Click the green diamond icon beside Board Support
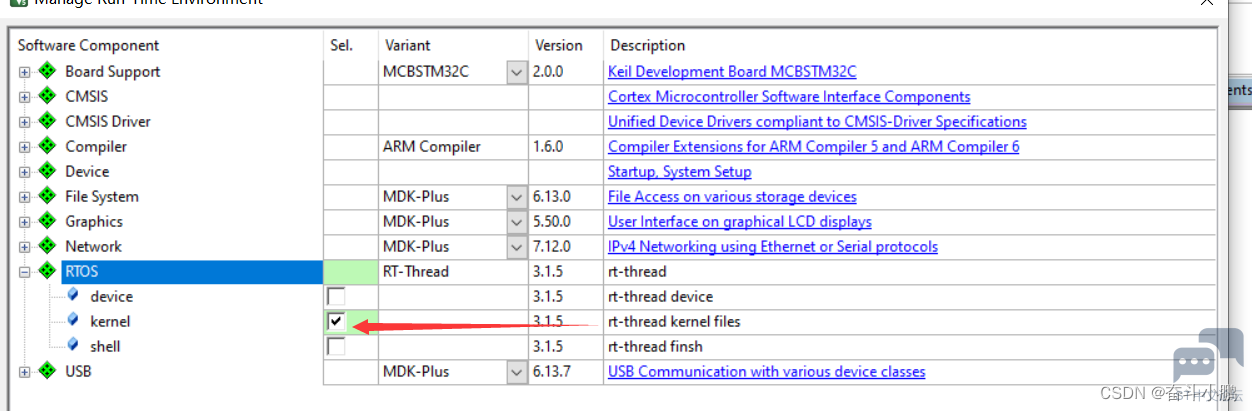 click(46, 71)
